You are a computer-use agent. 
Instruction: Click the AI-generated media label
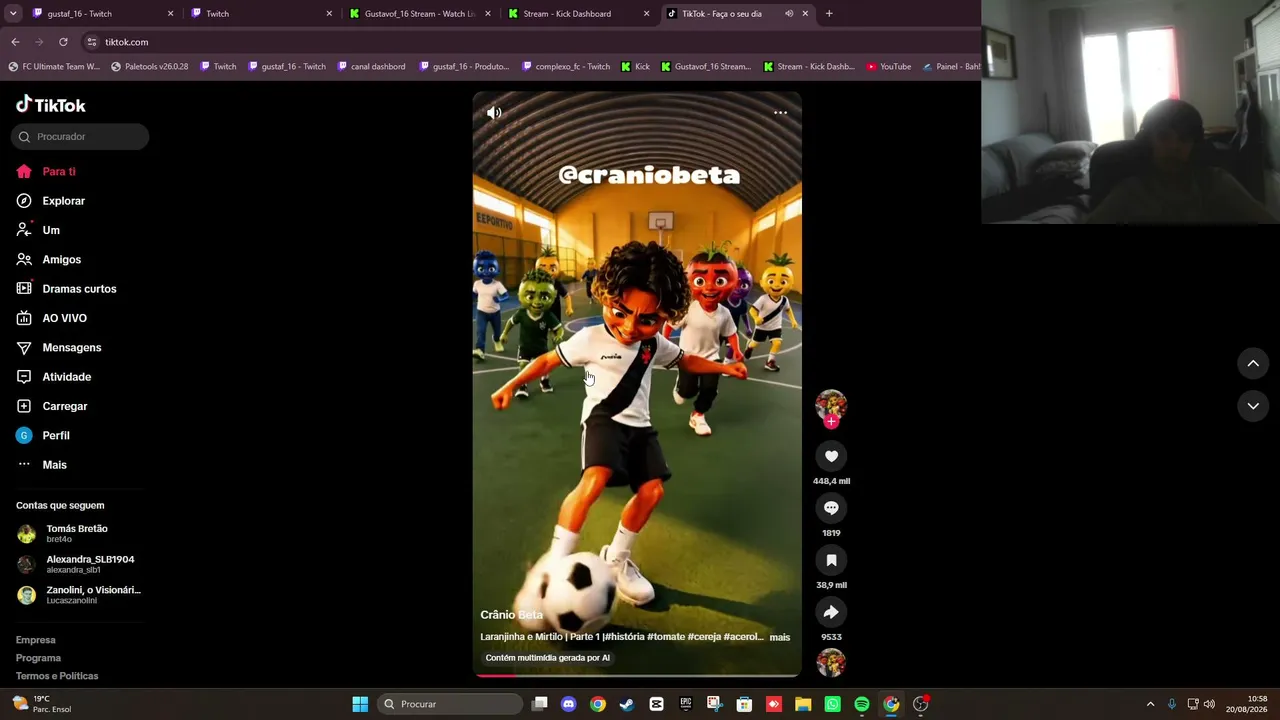coord(548,658)
